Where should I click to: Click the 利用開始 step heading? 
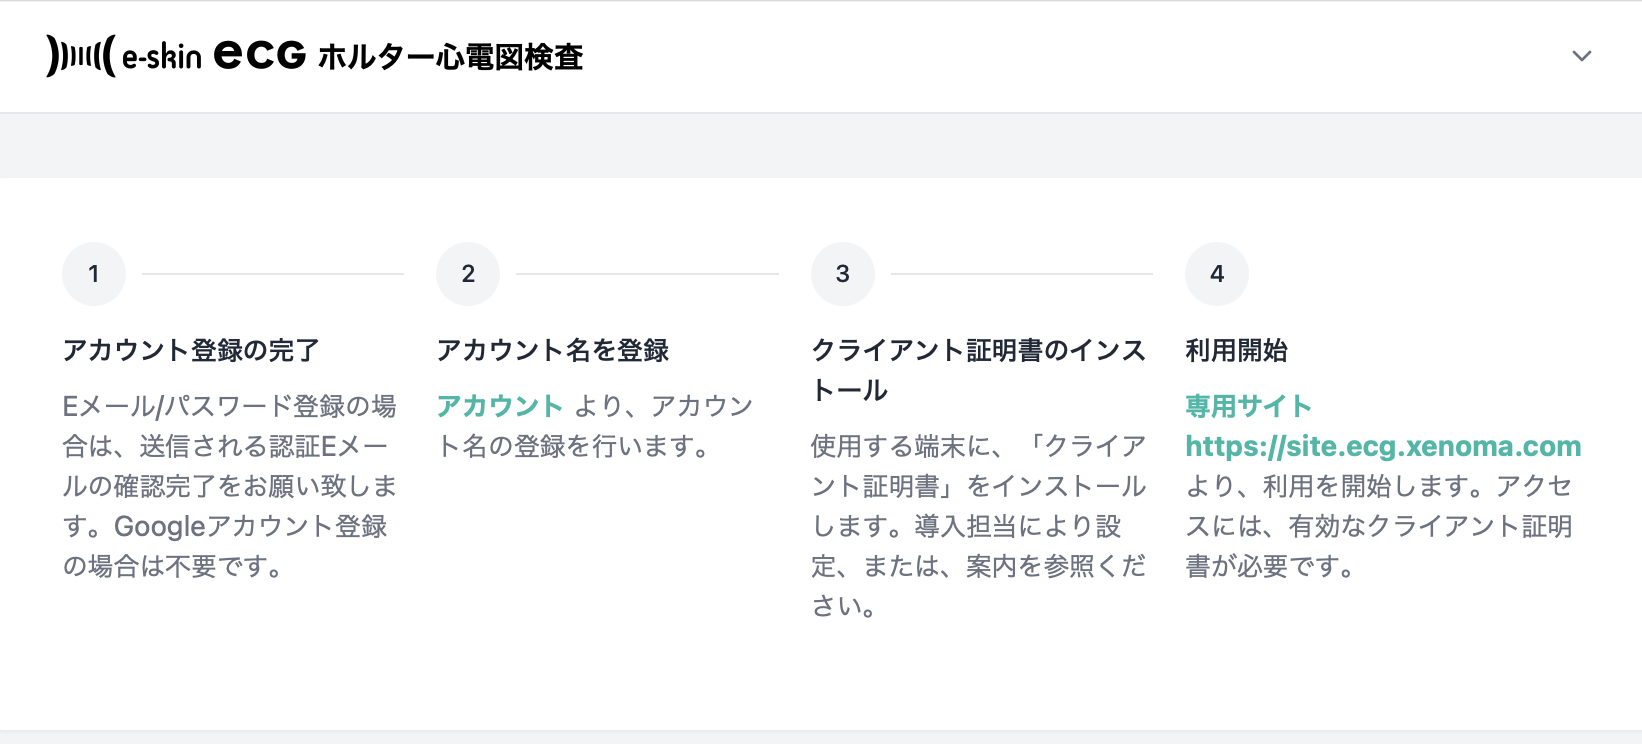1236,350
